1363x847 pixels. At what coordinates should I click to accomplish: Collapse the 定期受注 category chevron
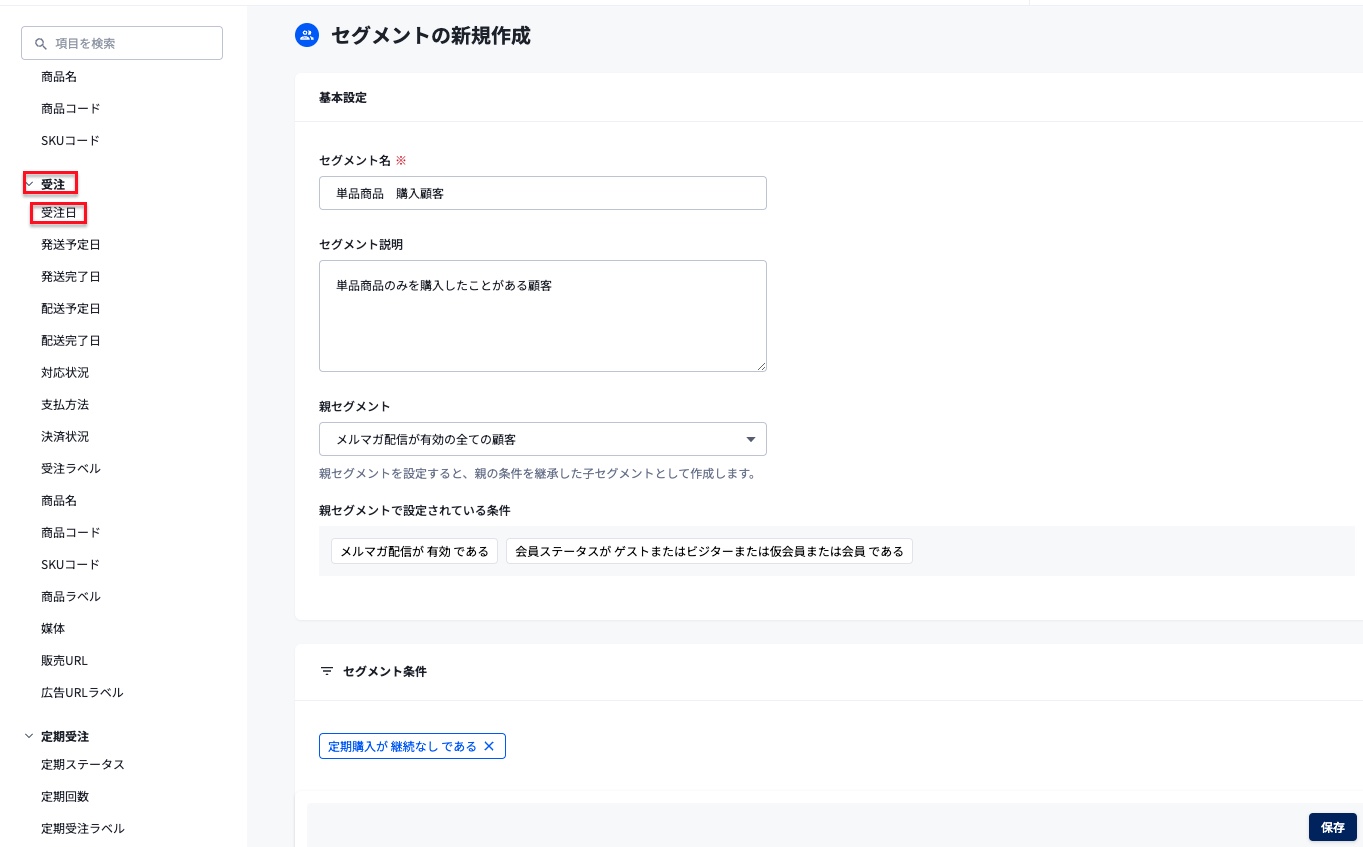(x=29, y=736)
